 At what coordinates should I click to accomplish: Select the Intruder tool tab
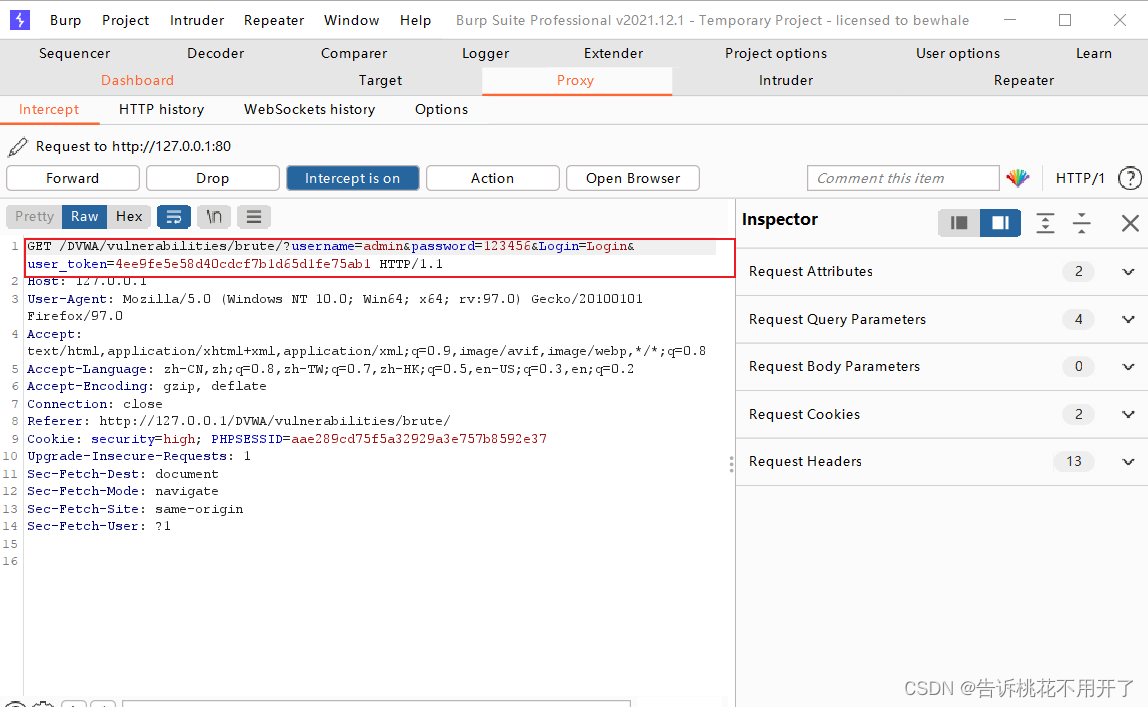click(786, 81)
